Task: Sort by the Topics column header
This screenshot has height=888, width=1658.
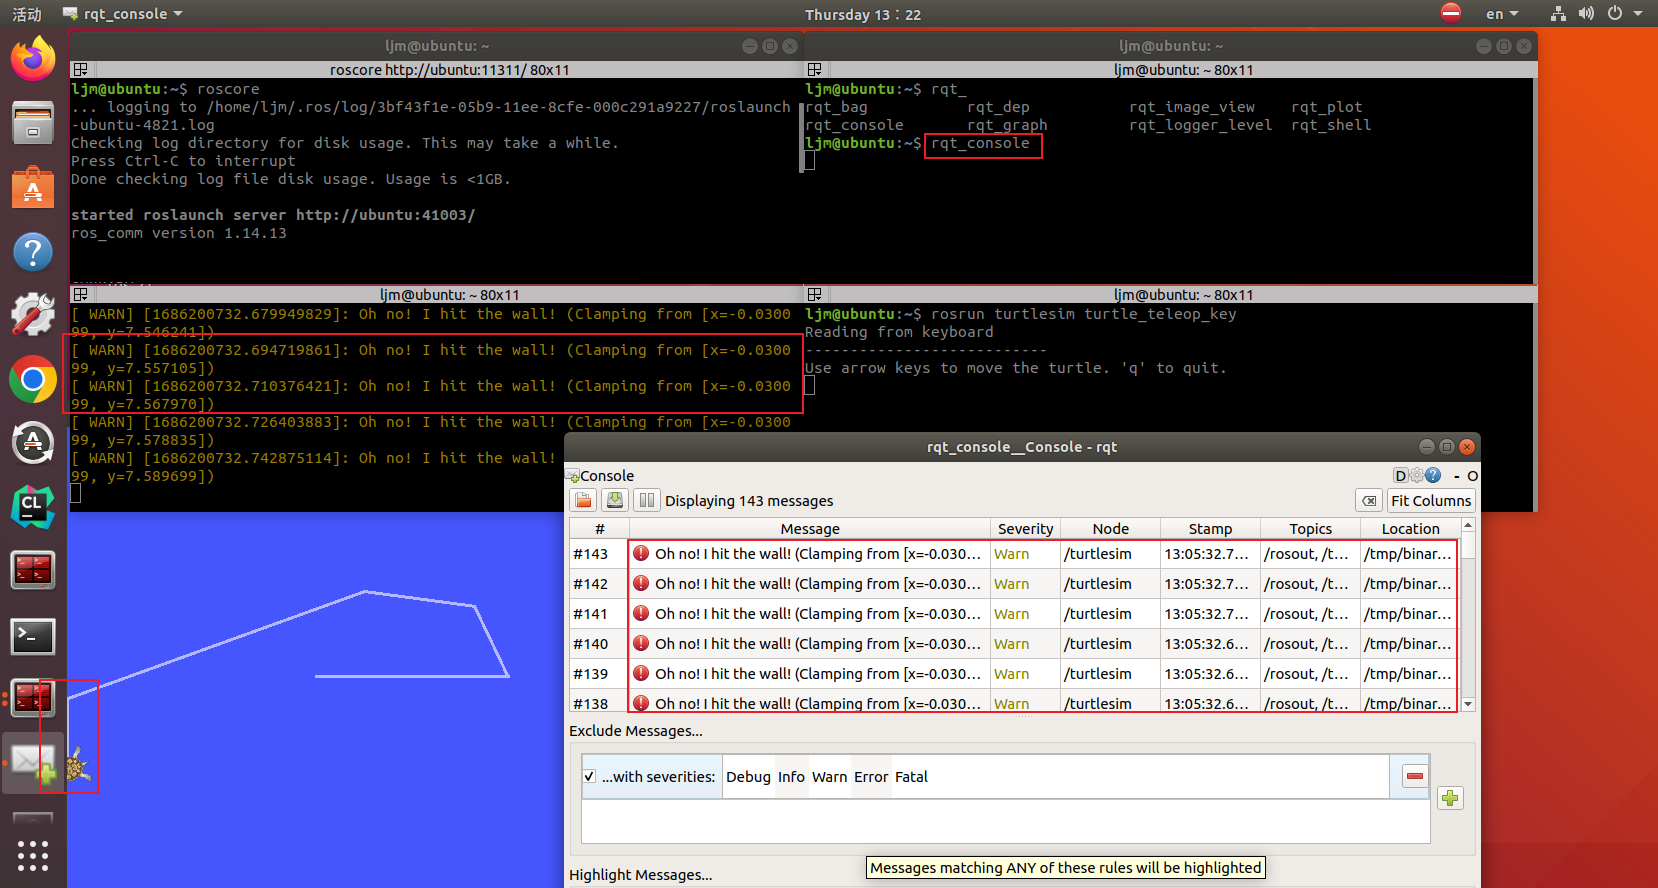Action: tap(1310, 528)
